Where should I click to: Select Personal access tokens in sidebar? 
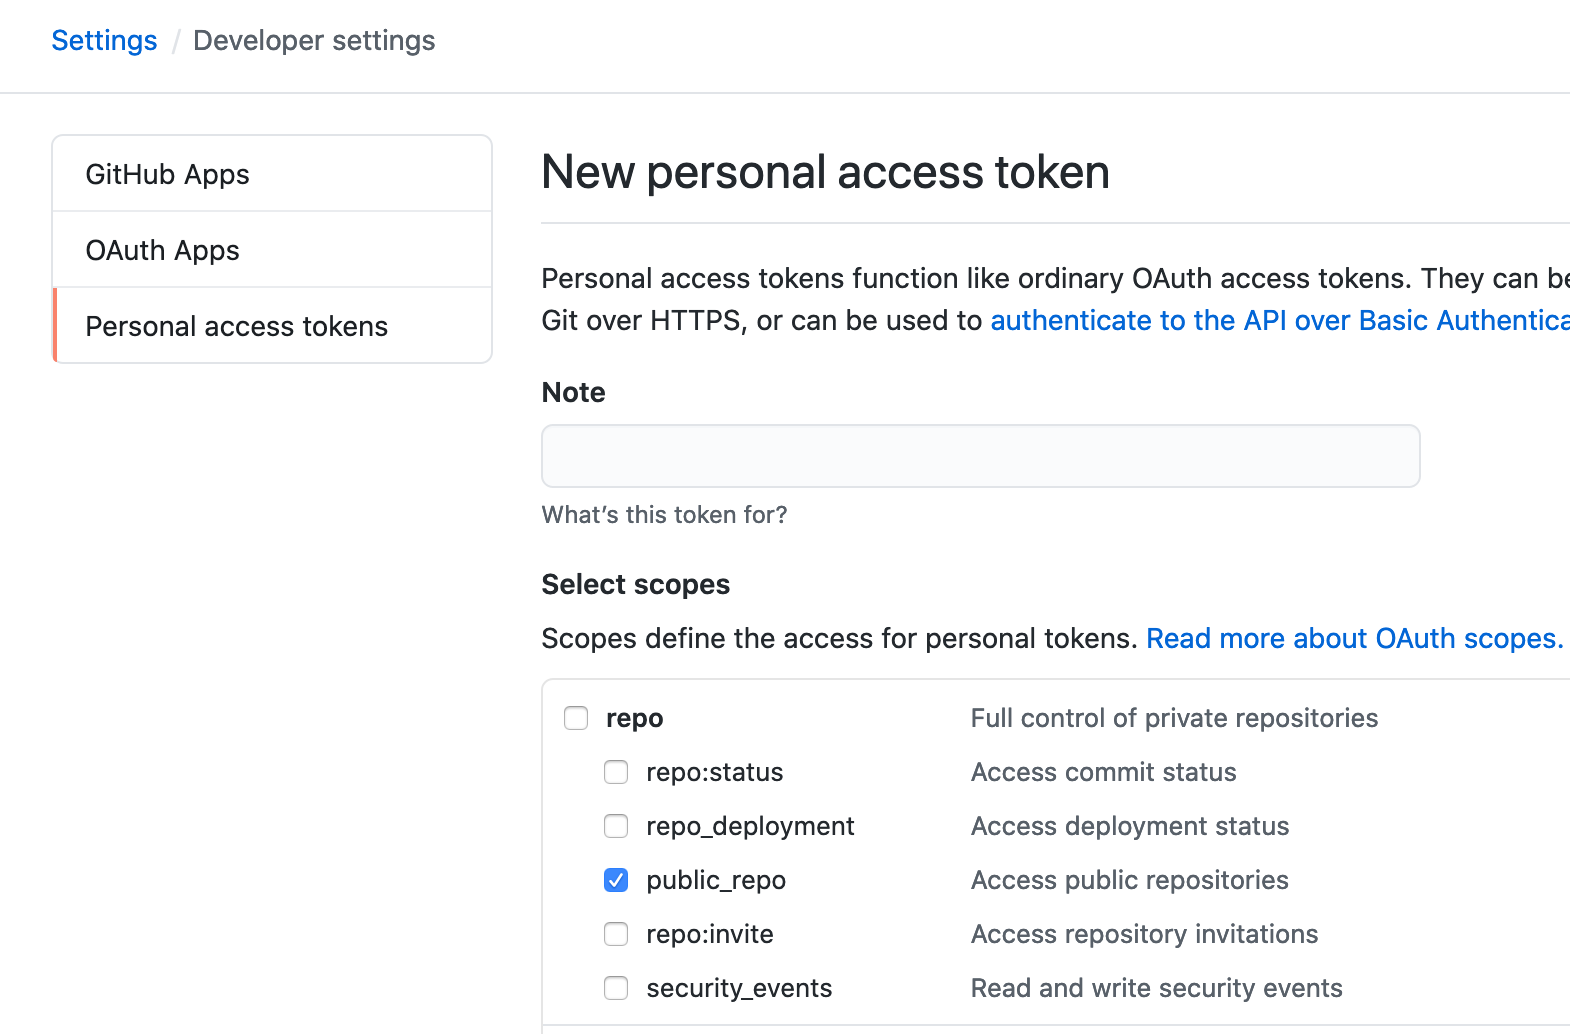click(272, 326)
